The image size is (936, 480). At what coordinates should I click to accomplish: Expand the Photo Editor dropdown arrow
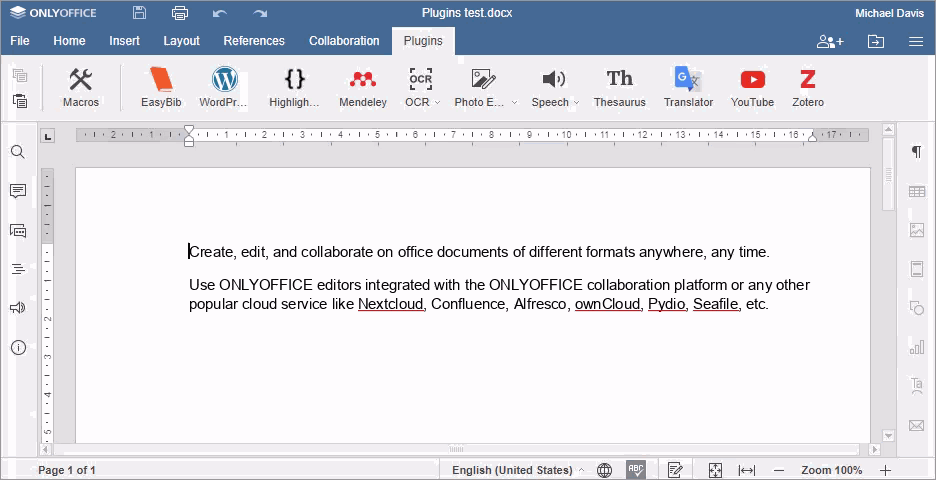point(515,103)
